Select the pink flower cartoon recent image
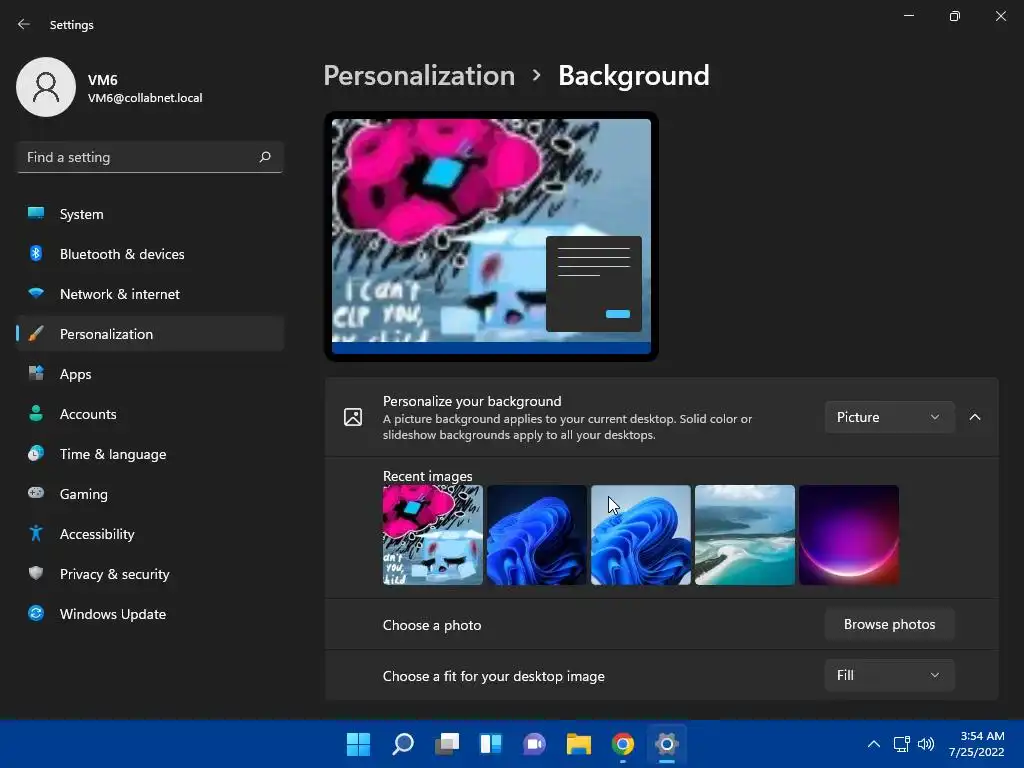This screenshot has height=768, width=1024. [432, 535]
